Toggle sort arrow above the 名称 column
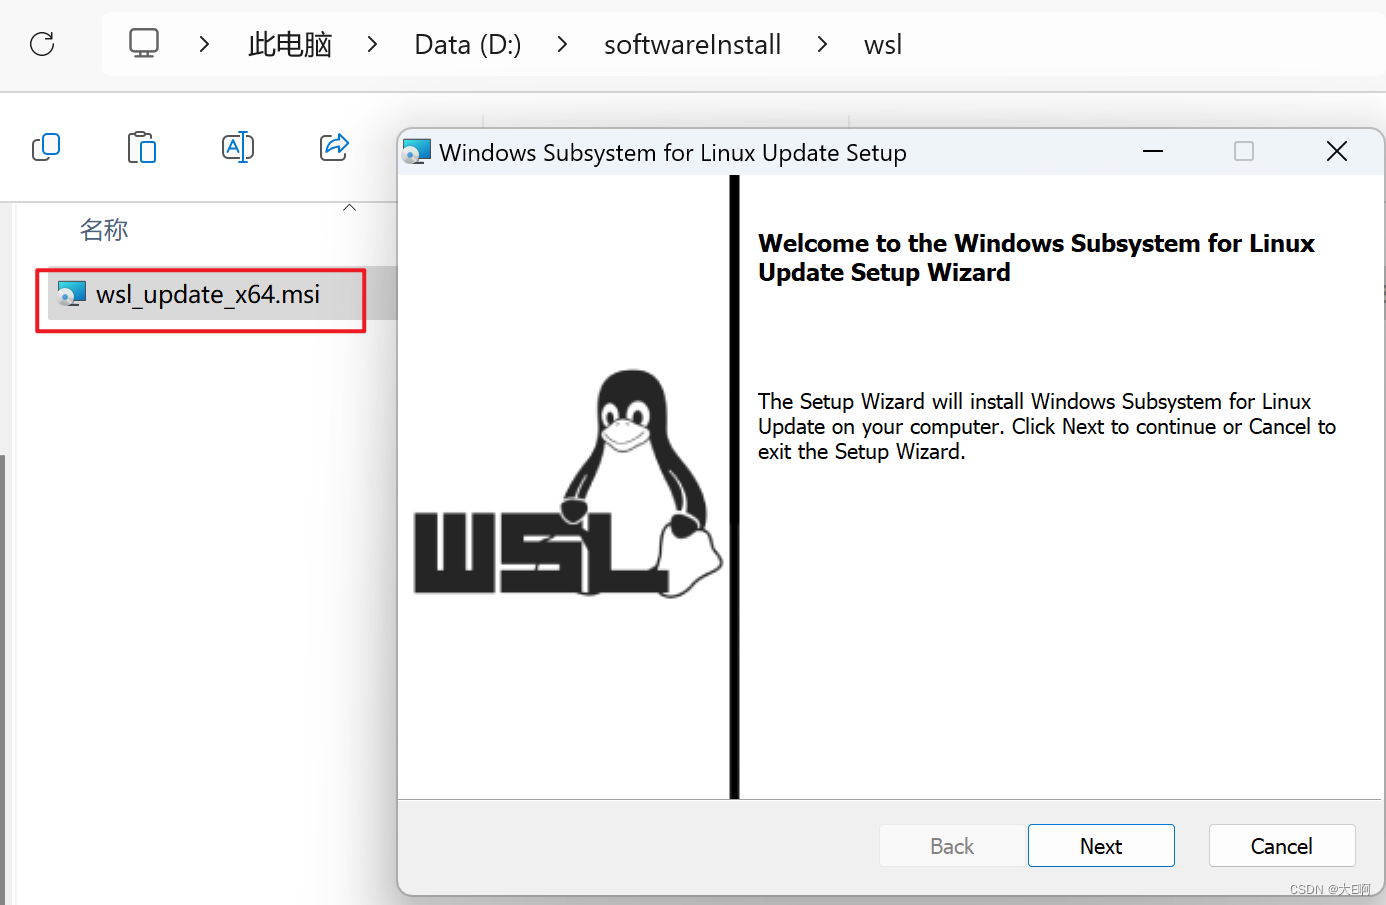The width and height of the screenshot is (1386, 905). pos(350,208)
